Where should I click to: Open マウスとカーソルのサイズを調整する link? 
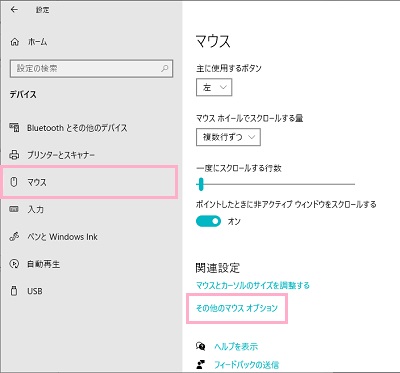[253, 285]
